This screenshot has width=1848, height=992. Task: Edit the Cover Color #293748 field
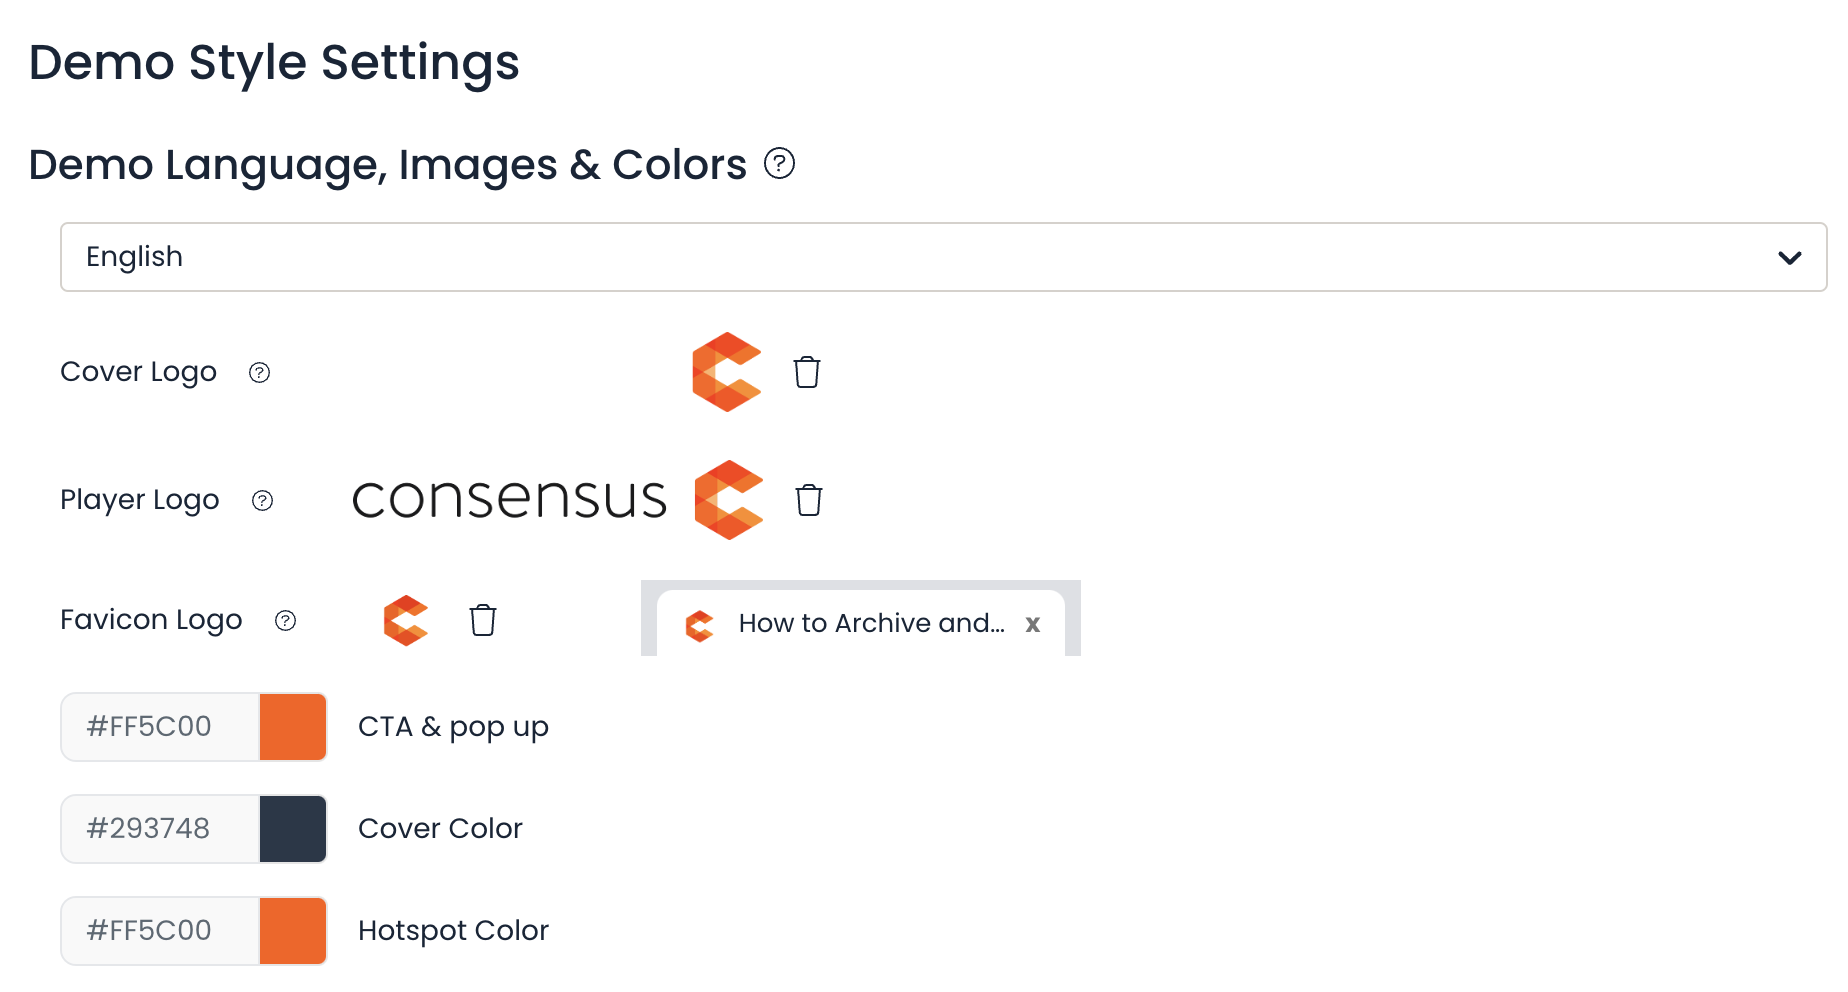point(160,829)
